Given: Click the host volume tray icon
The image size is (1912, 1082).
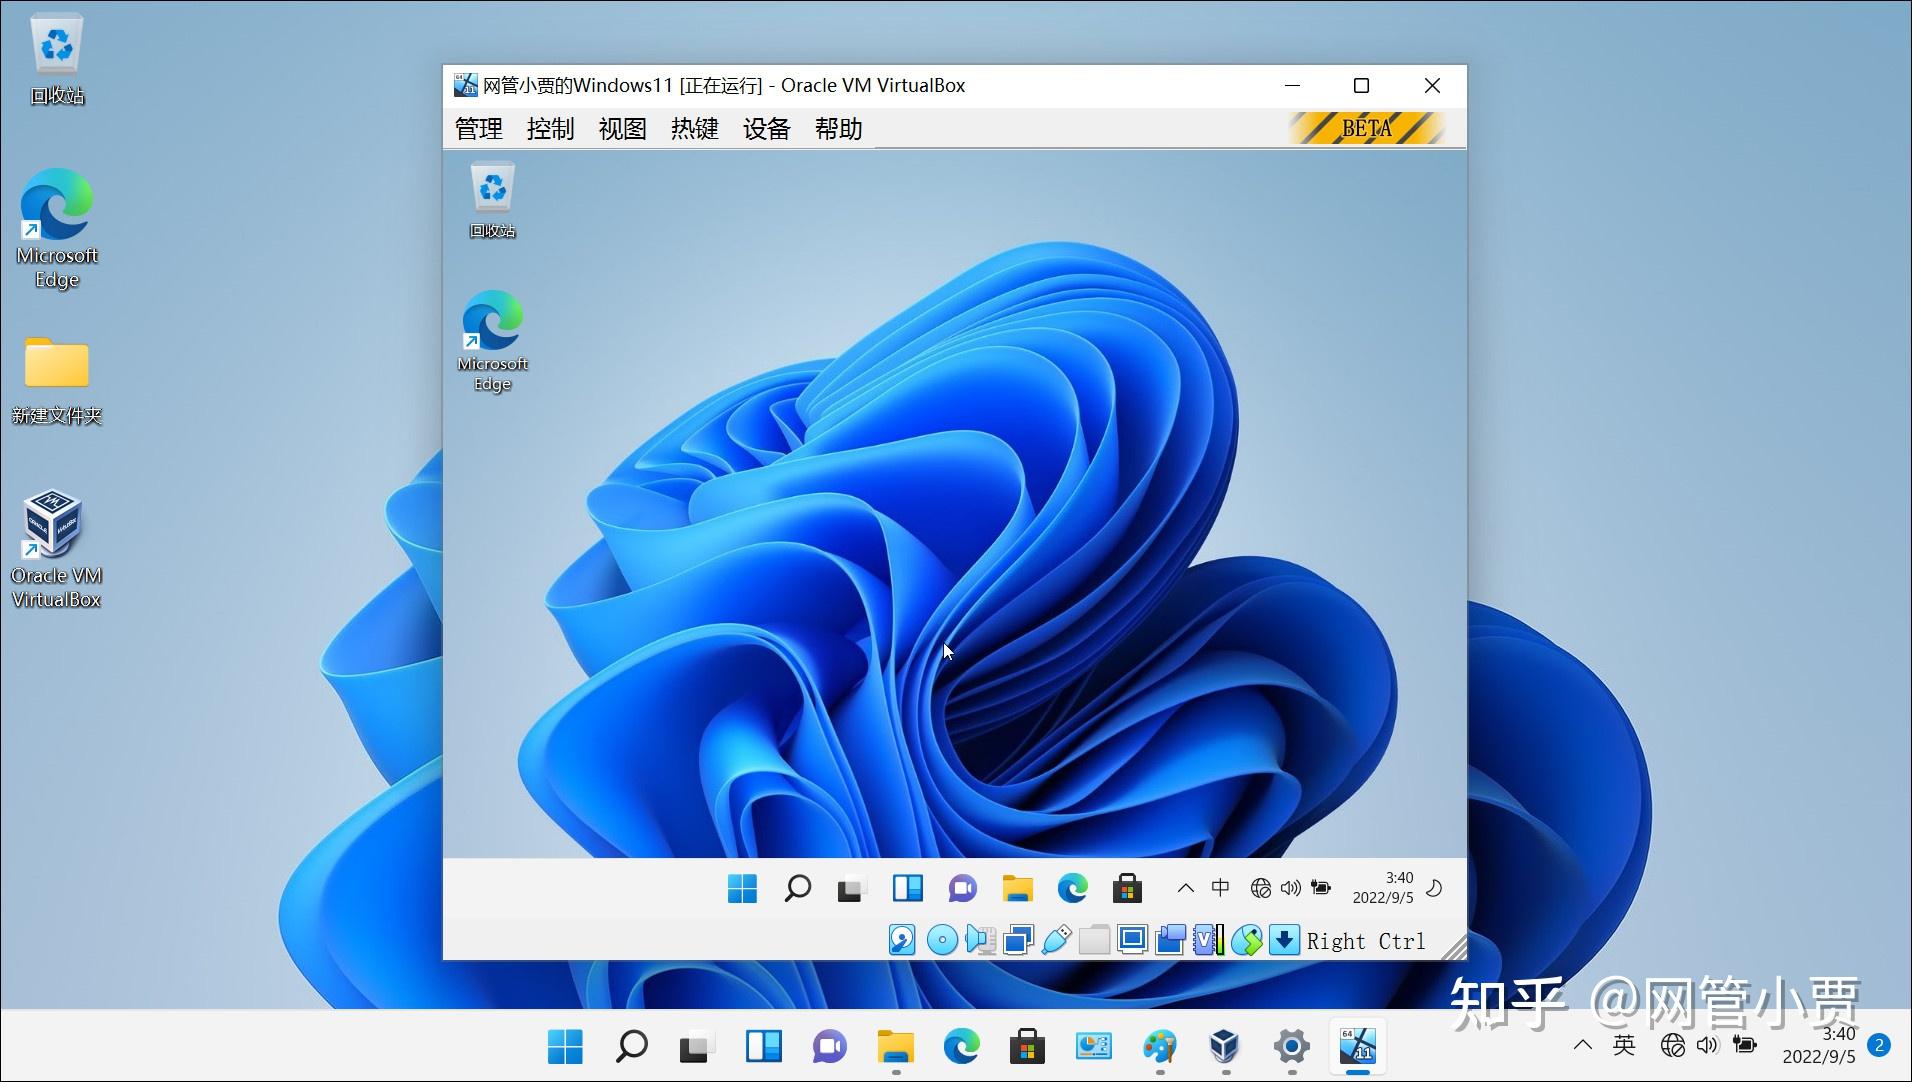Looking at the screenshot, I should pyautogui.click(x=1708, y=1045).
